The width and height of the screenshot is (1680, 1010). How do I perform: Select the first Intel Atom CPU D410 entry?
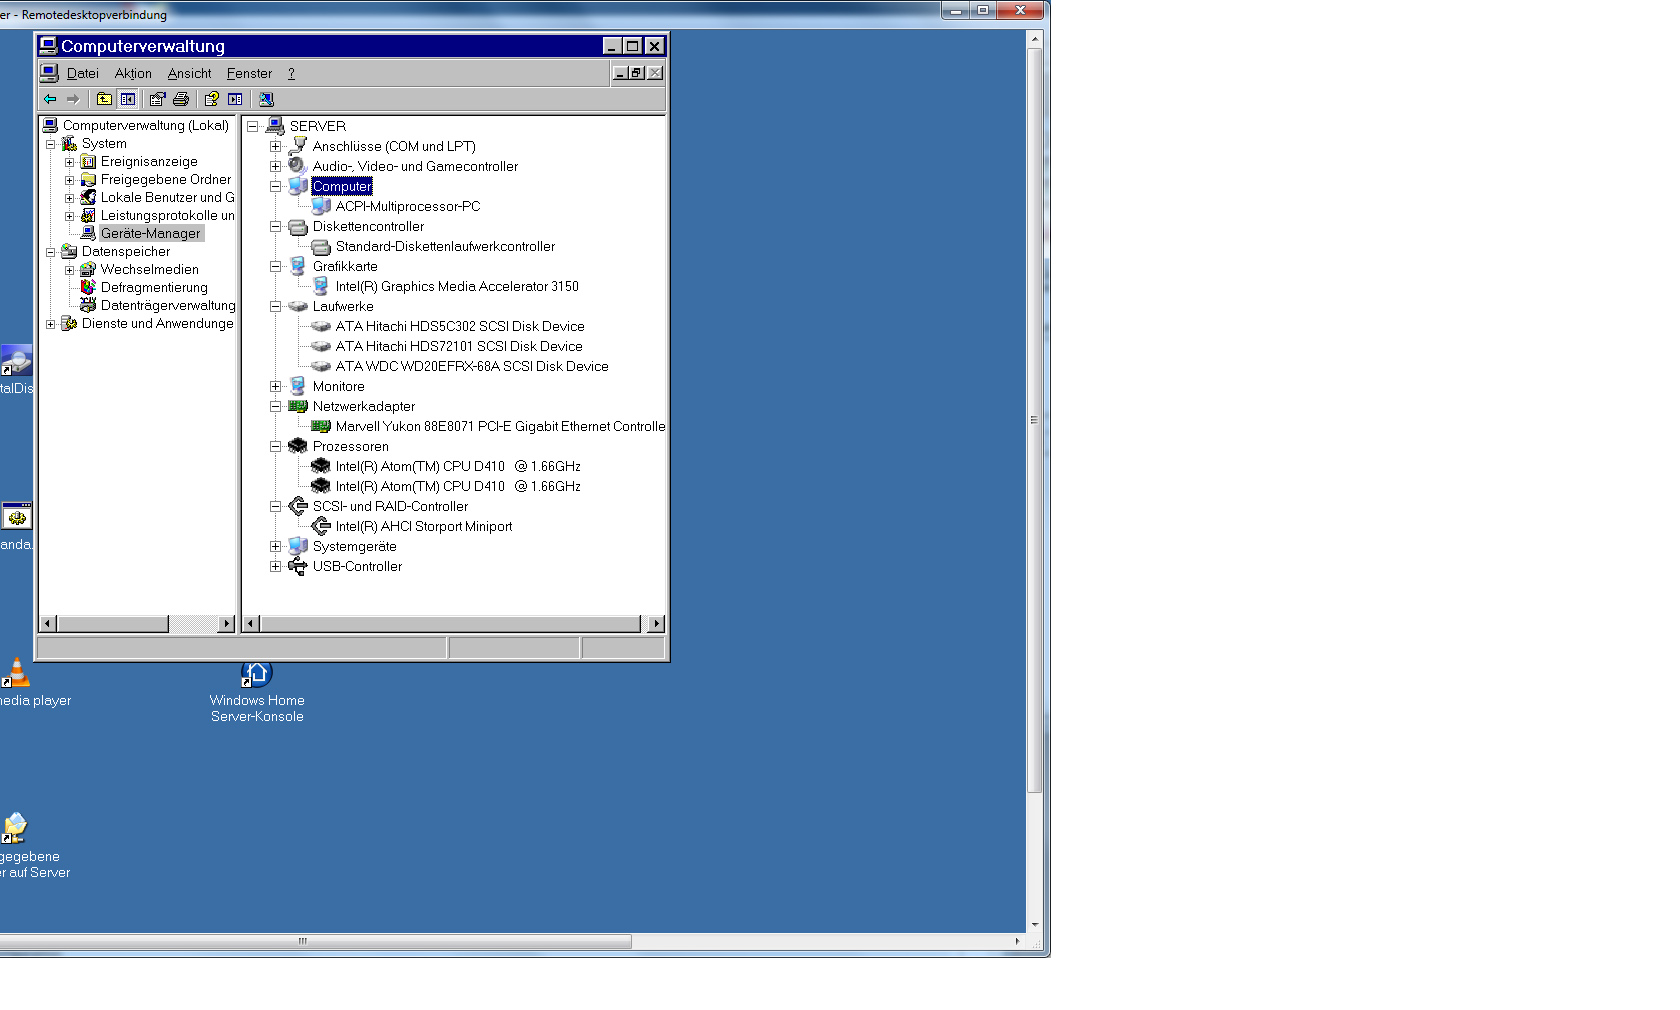[x=458, y=466]
